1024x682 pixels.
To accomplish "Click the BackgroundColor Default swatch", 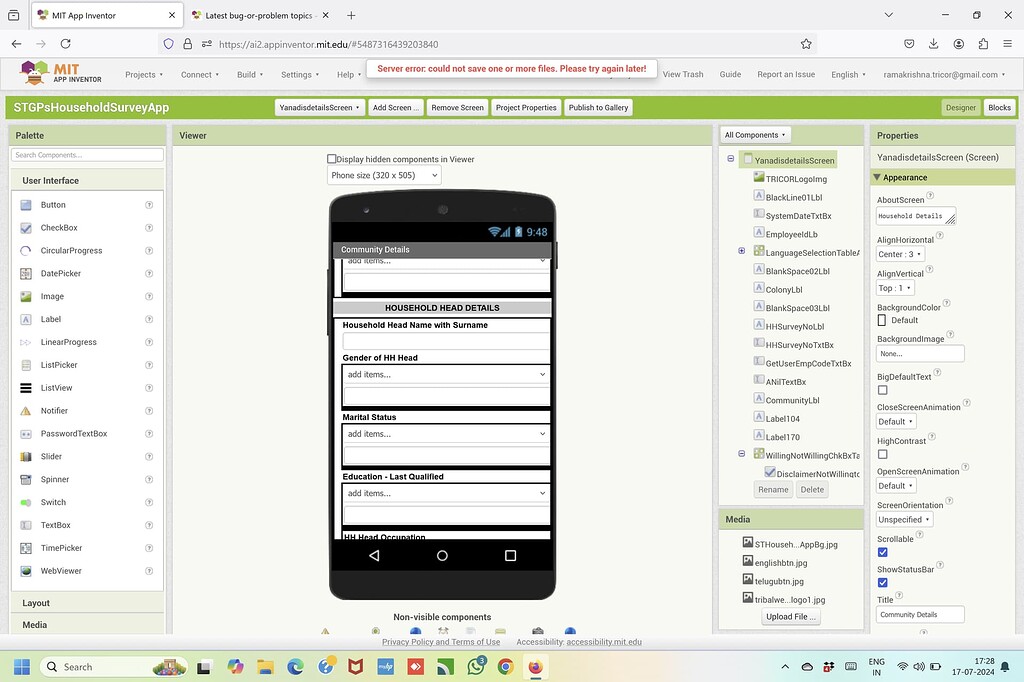I will (882, 320).
